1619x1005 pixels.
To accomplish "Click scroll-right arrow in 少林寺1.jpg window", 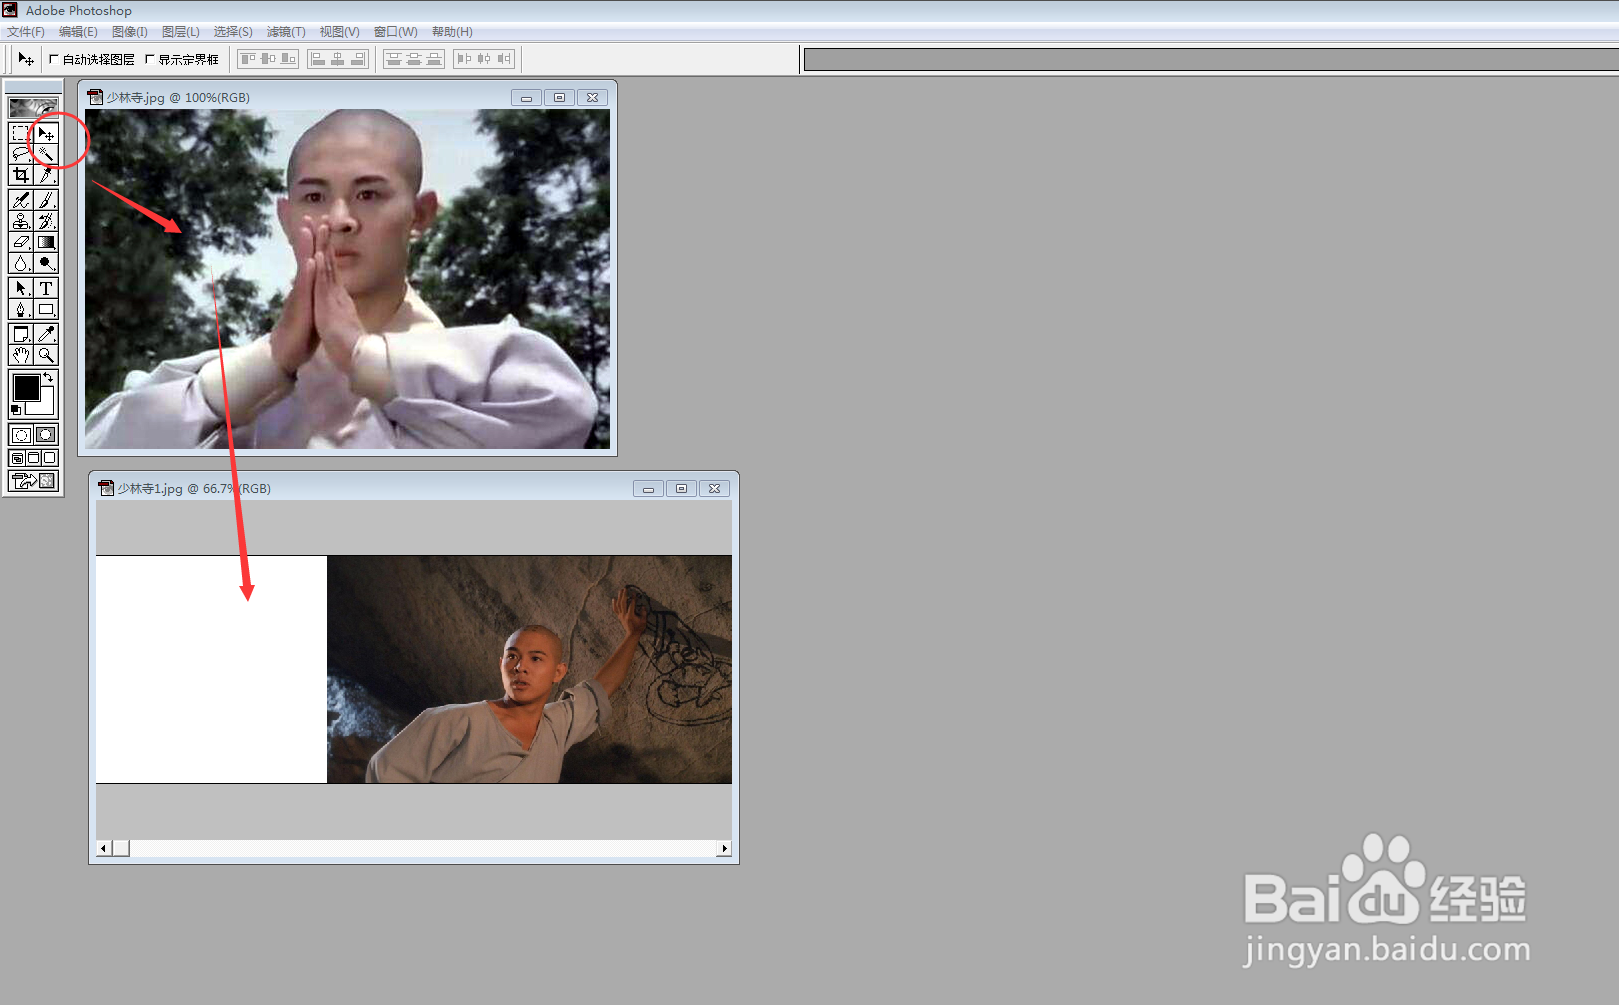I will 724,848.
